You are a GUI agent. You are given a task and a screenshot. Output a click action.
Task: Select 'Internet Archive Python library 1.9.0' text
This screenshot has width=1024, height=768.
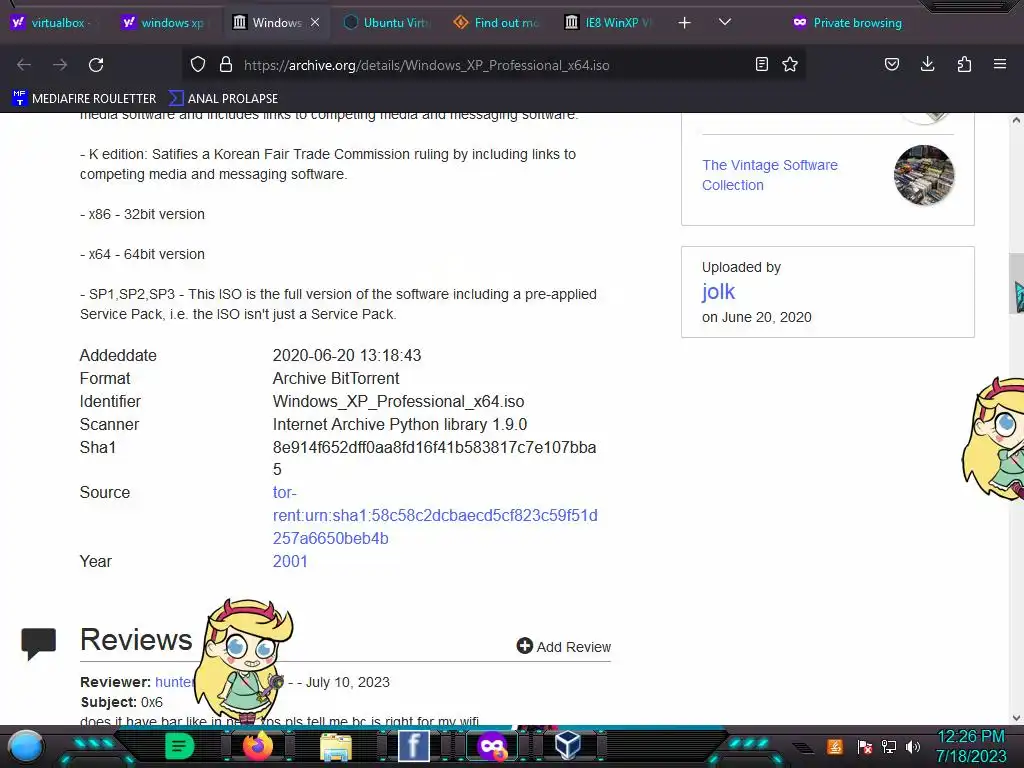[400, 424]
